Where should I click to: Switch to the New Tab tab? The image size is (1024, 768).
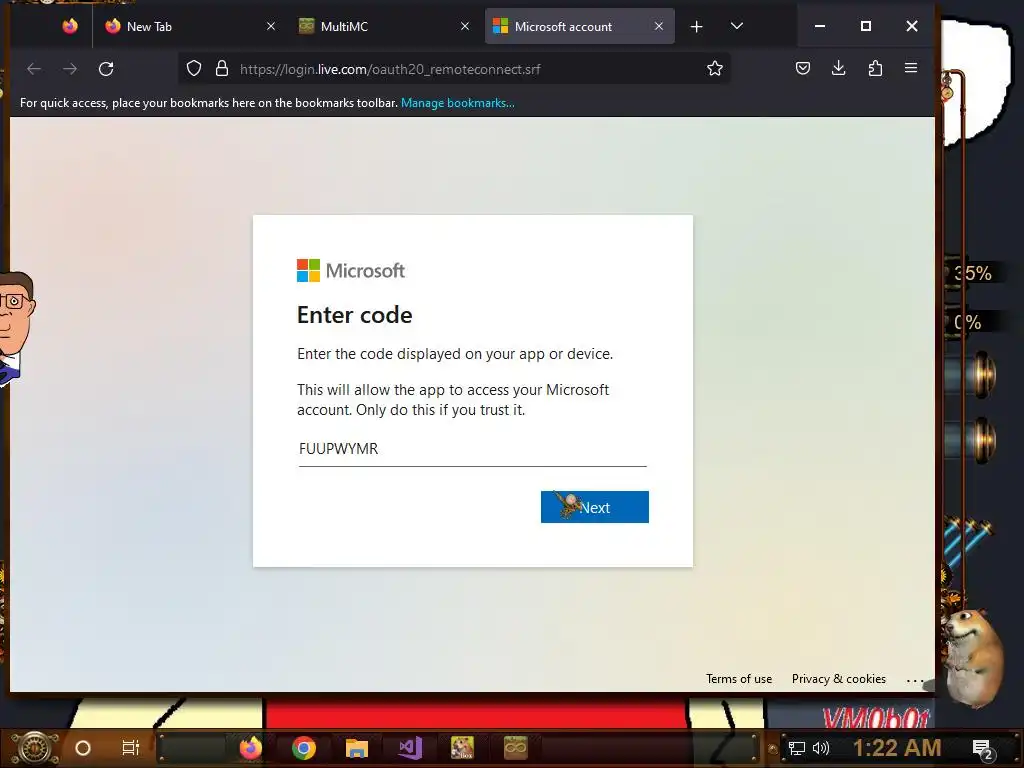pyautogui.click(x=188, y=26)
